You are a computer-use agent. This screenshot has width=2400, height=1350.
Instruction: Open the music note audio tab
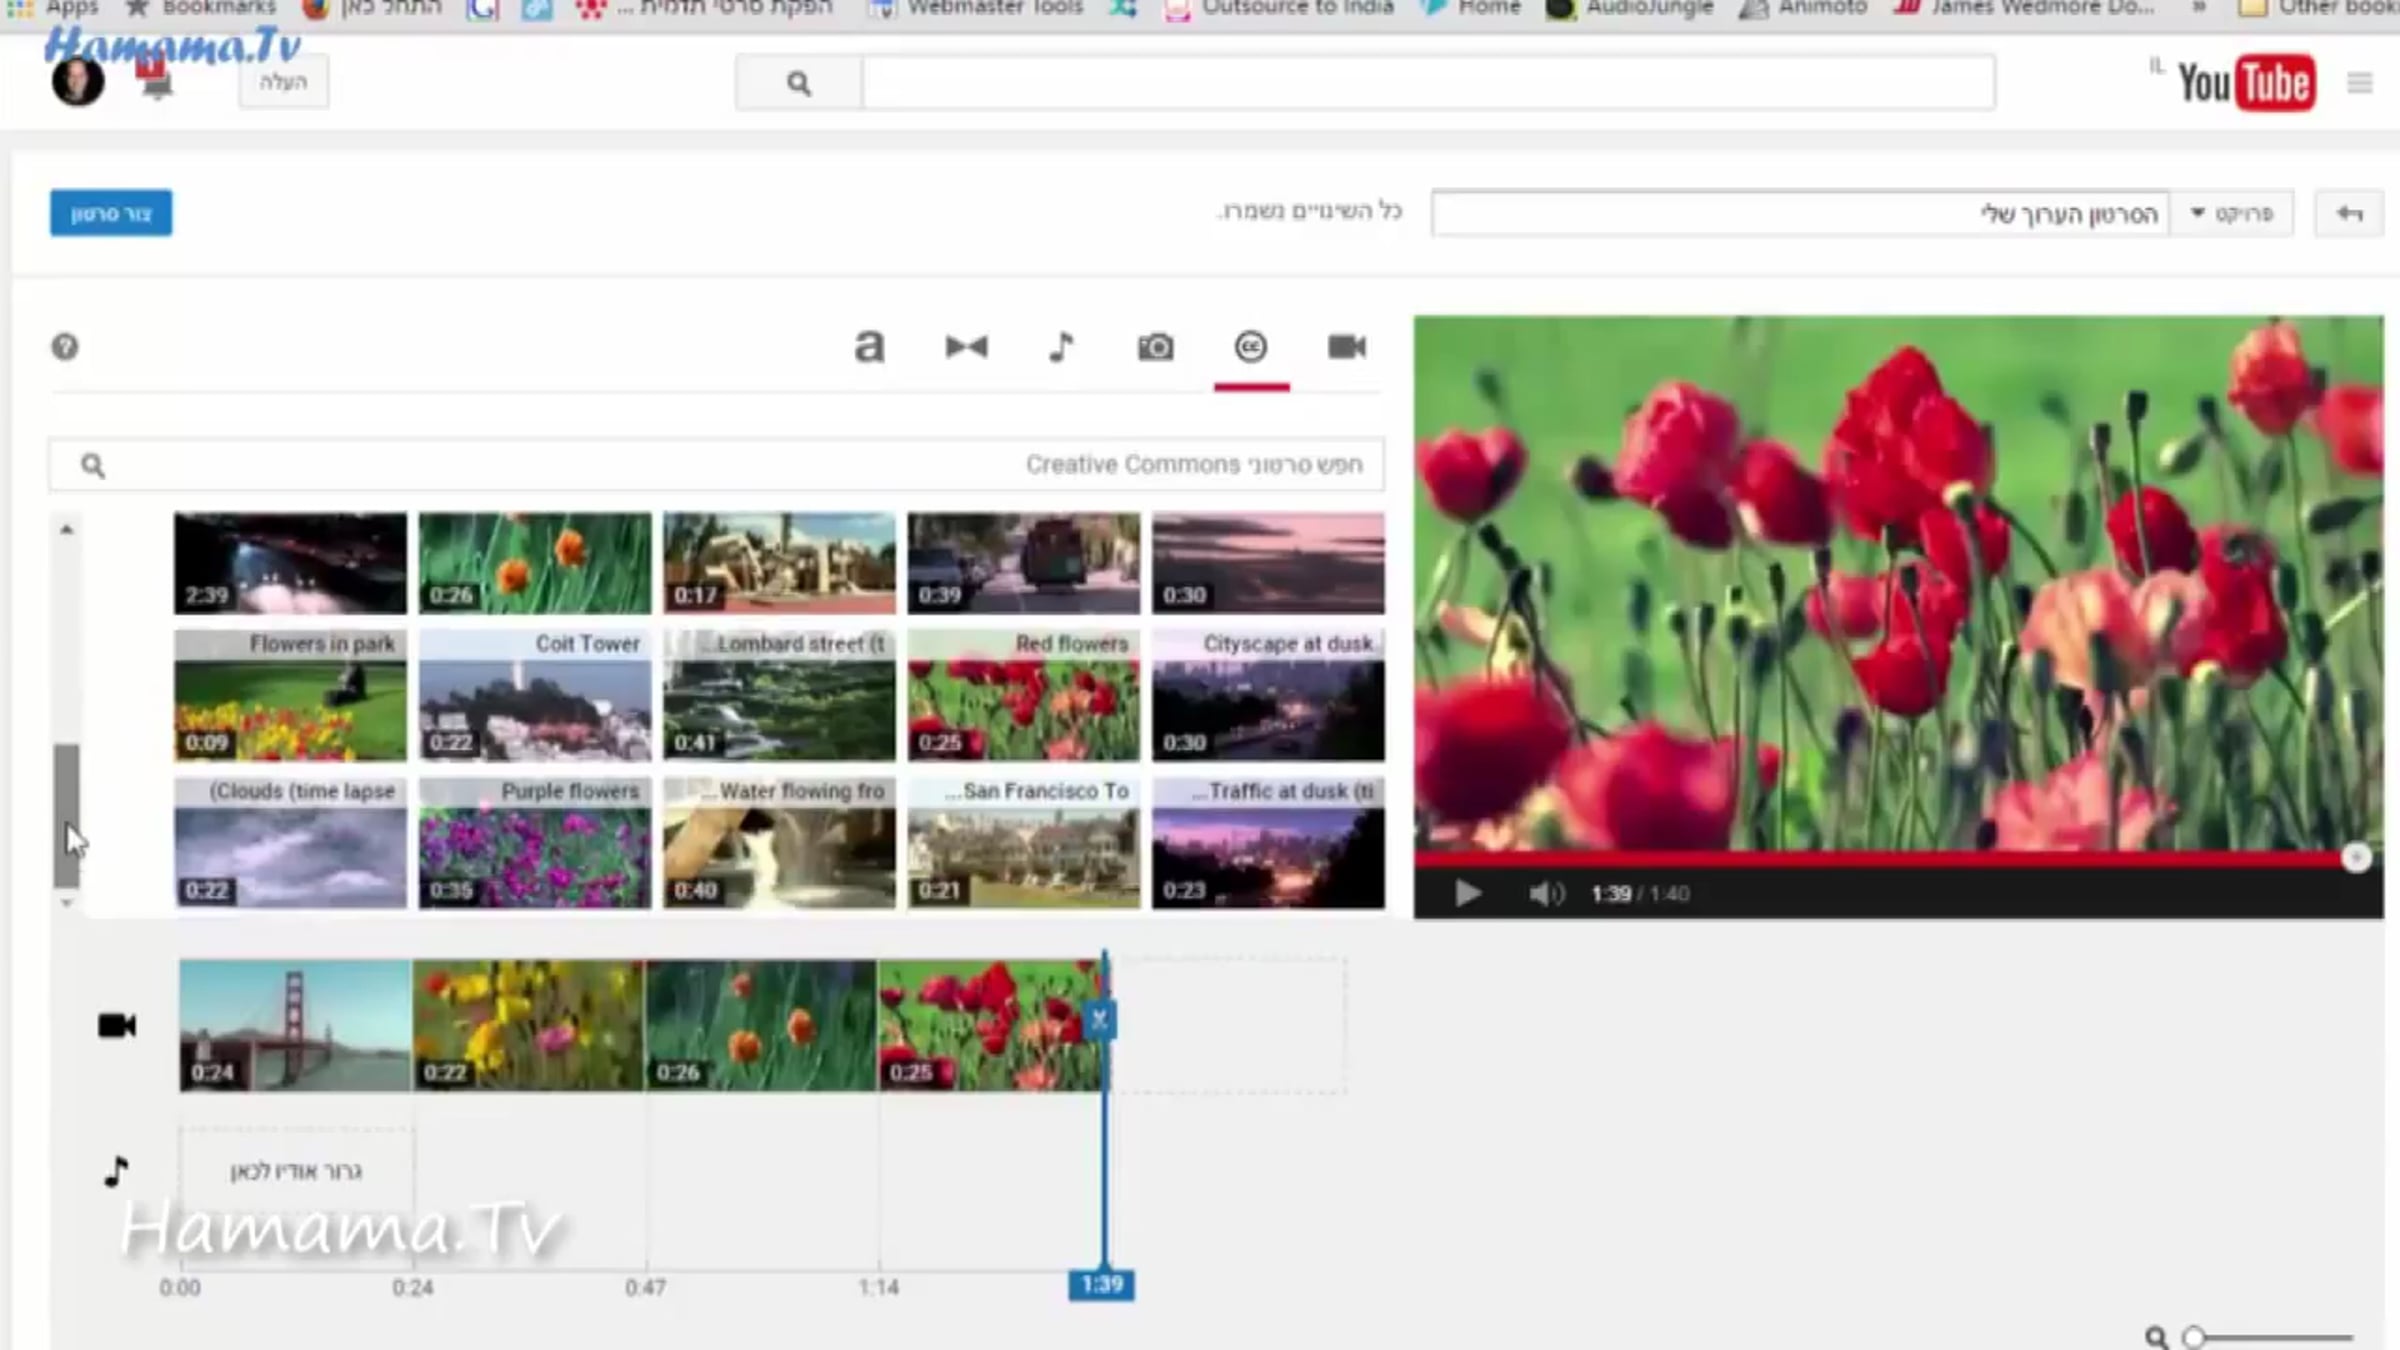click(1061, 347)
